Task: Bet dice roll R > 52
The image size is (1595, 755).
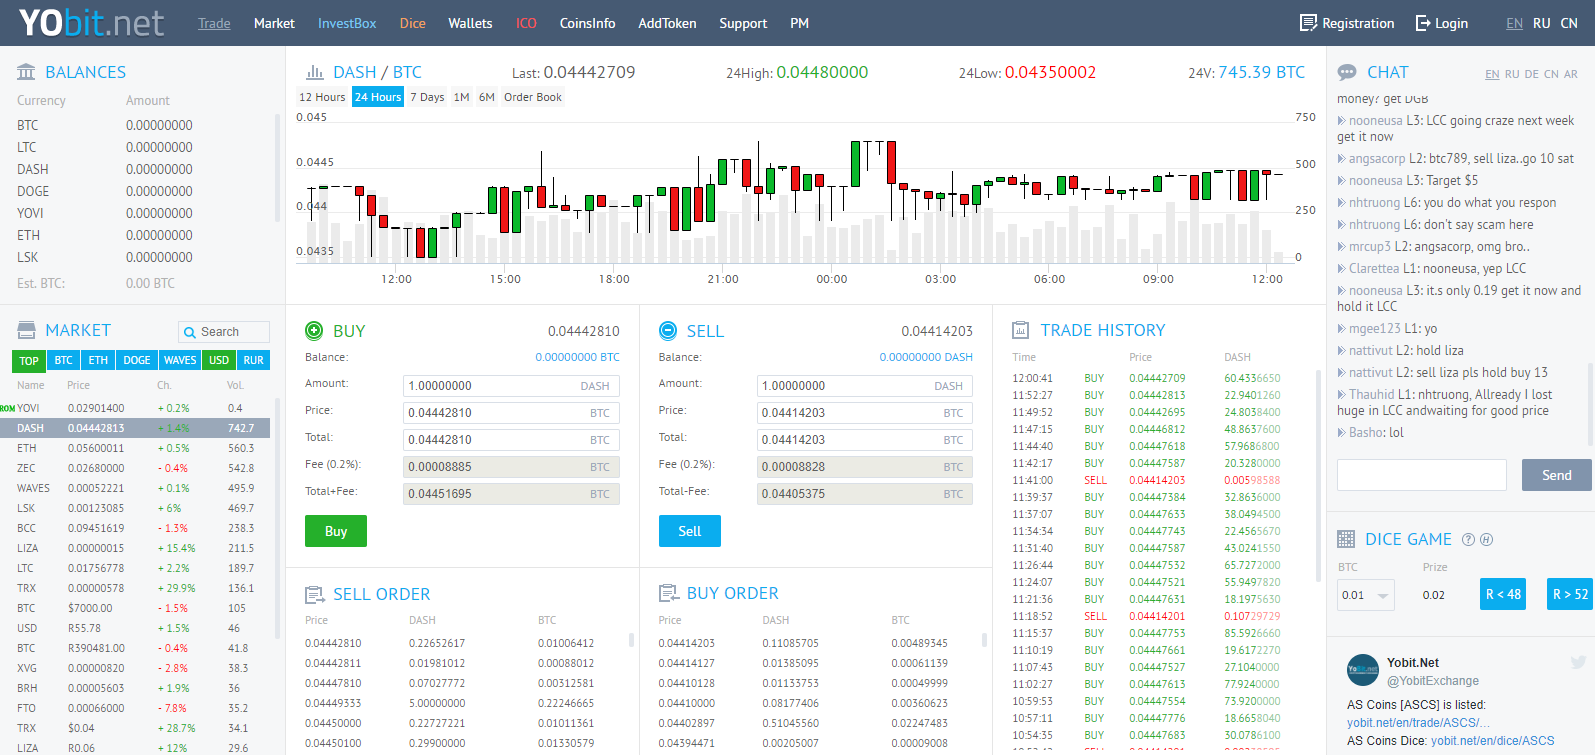Action: pyautogui.click(x=1570, y=594)
